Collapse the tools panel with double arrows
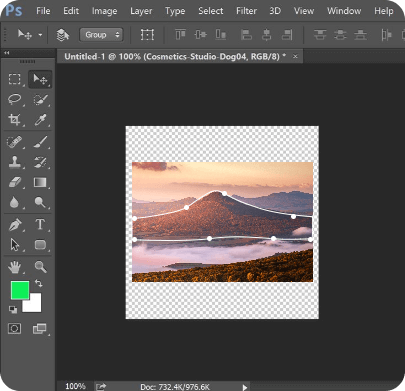 (x=7, y=53)
